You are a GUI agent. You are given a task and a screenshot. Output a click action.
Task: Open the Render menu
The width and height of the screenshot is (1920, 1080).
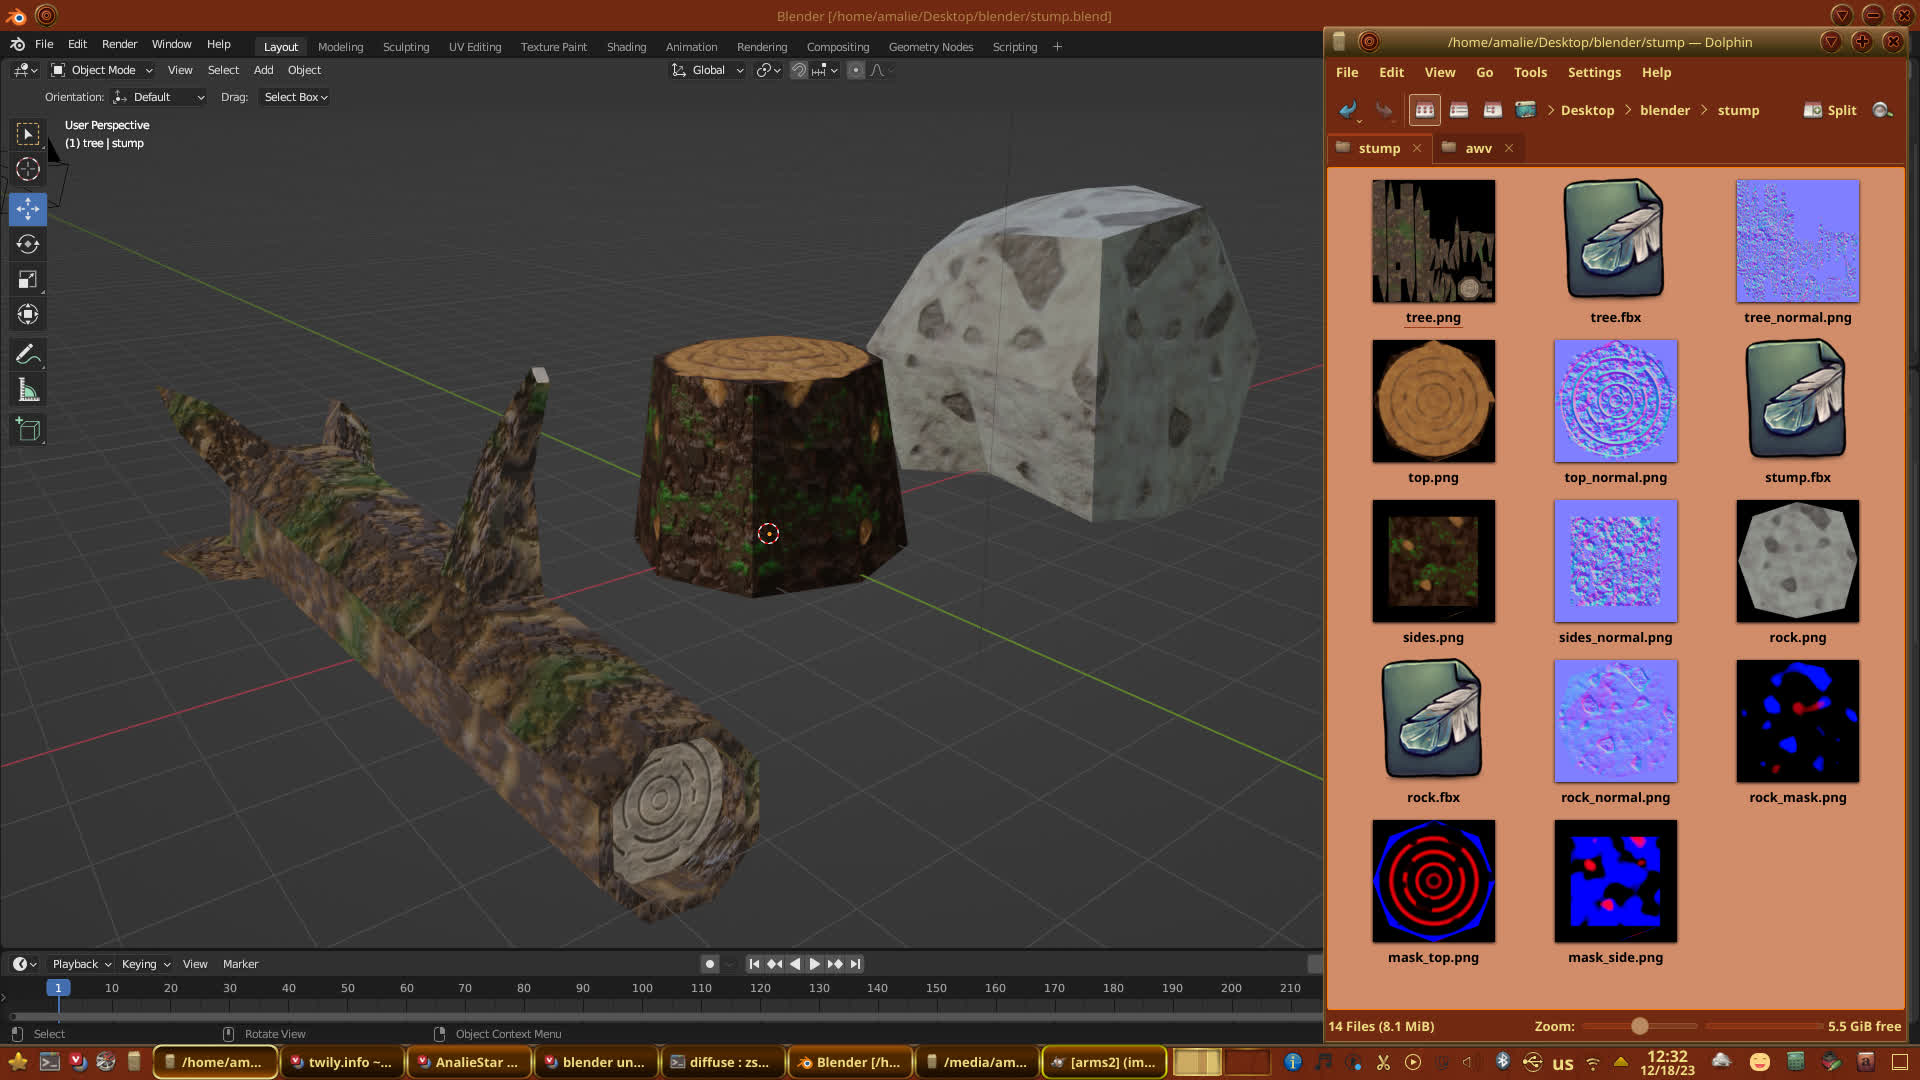(119, 44)
